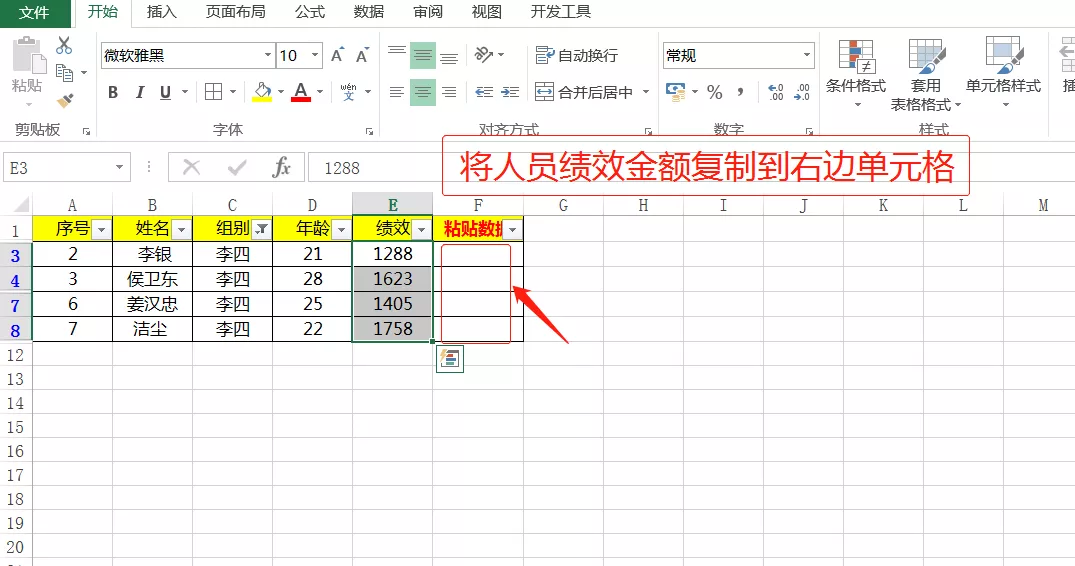
Task: Click the Borders grid icon
Action: (213, 92)
